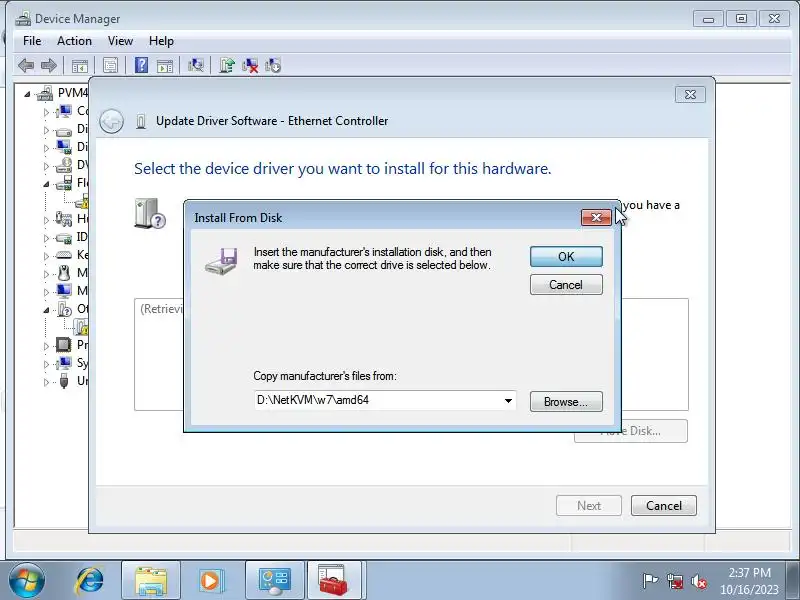Click the Uninstall red X toolbar icon

point(250,65)
